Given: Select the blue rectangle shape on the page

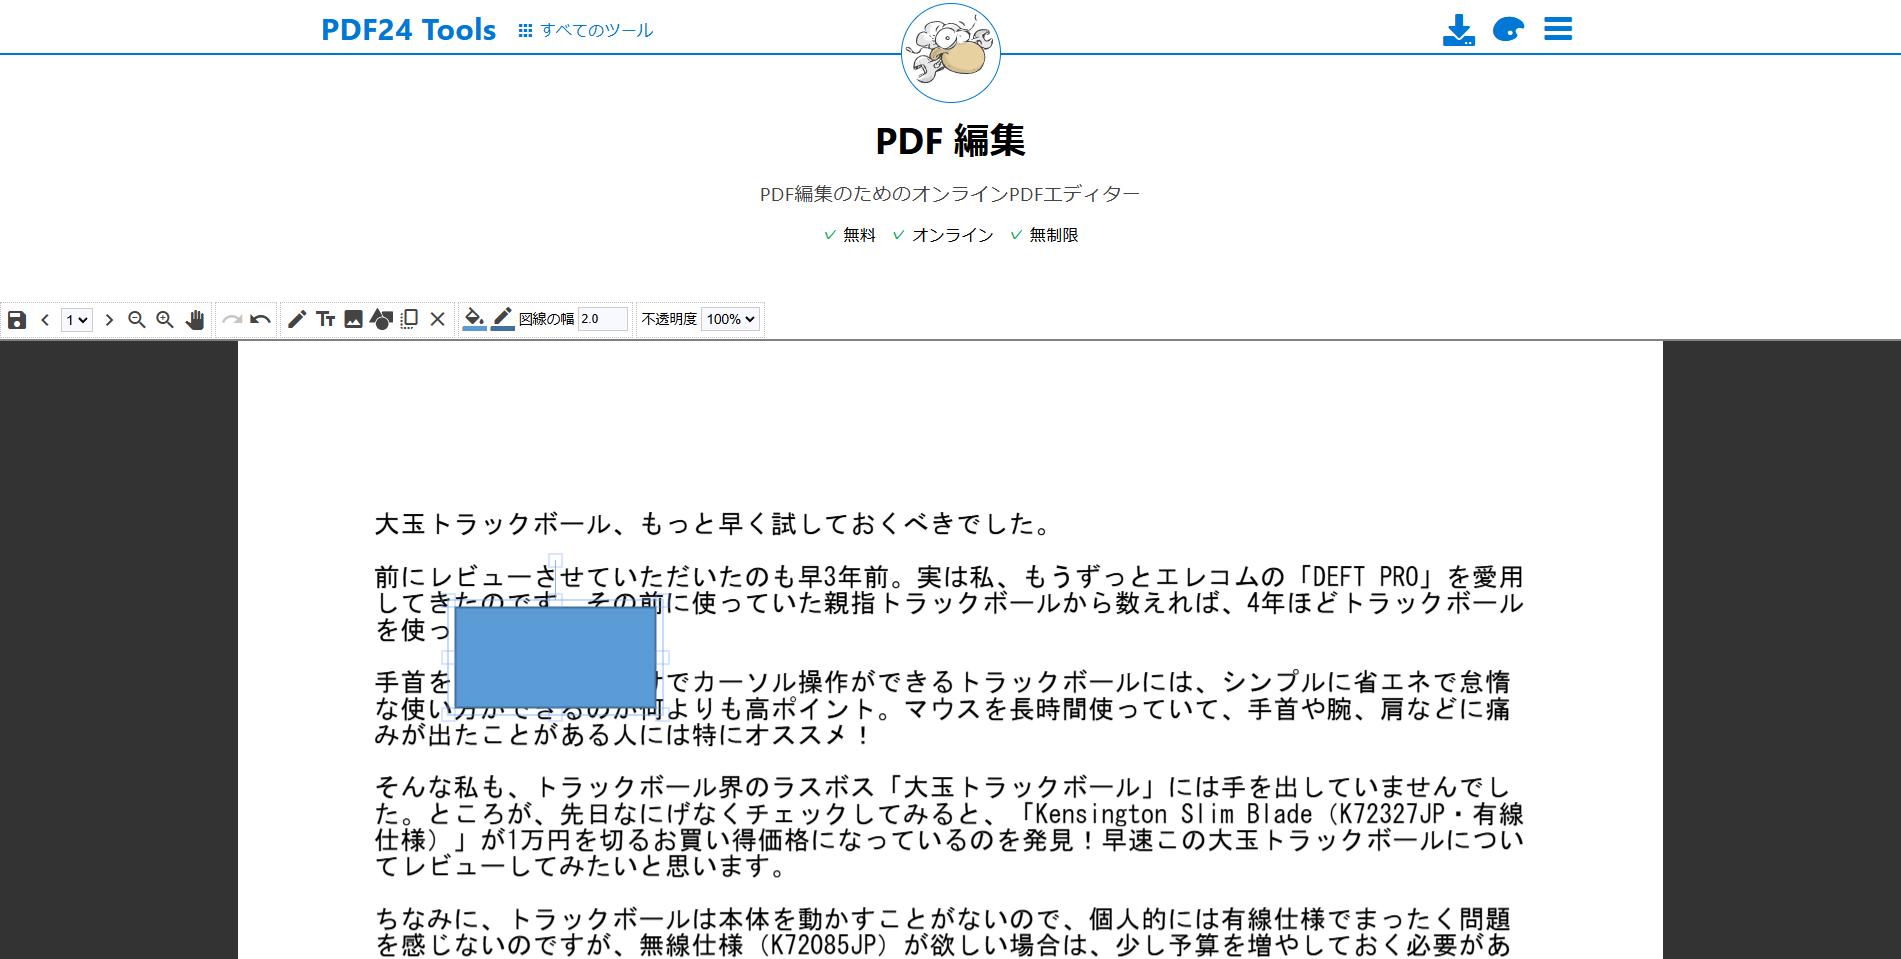Looking at the screenshot, I should (555, 657).
